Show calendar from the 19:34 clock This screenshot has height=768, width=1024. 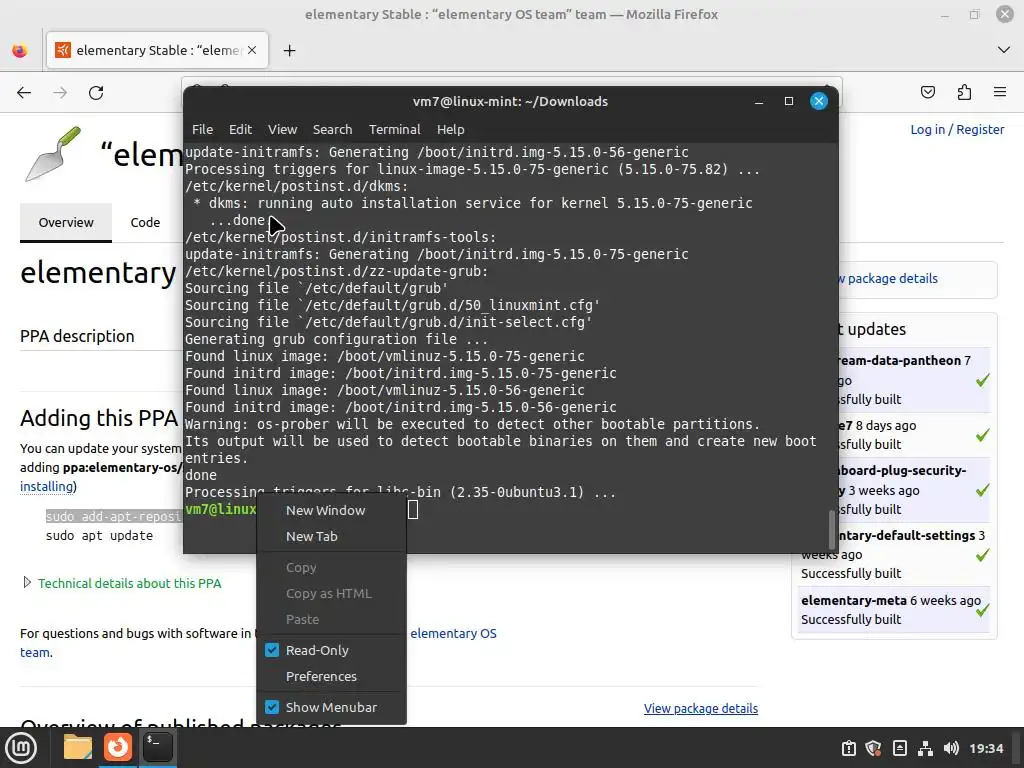pyautogui.click(x=985, y=748)
